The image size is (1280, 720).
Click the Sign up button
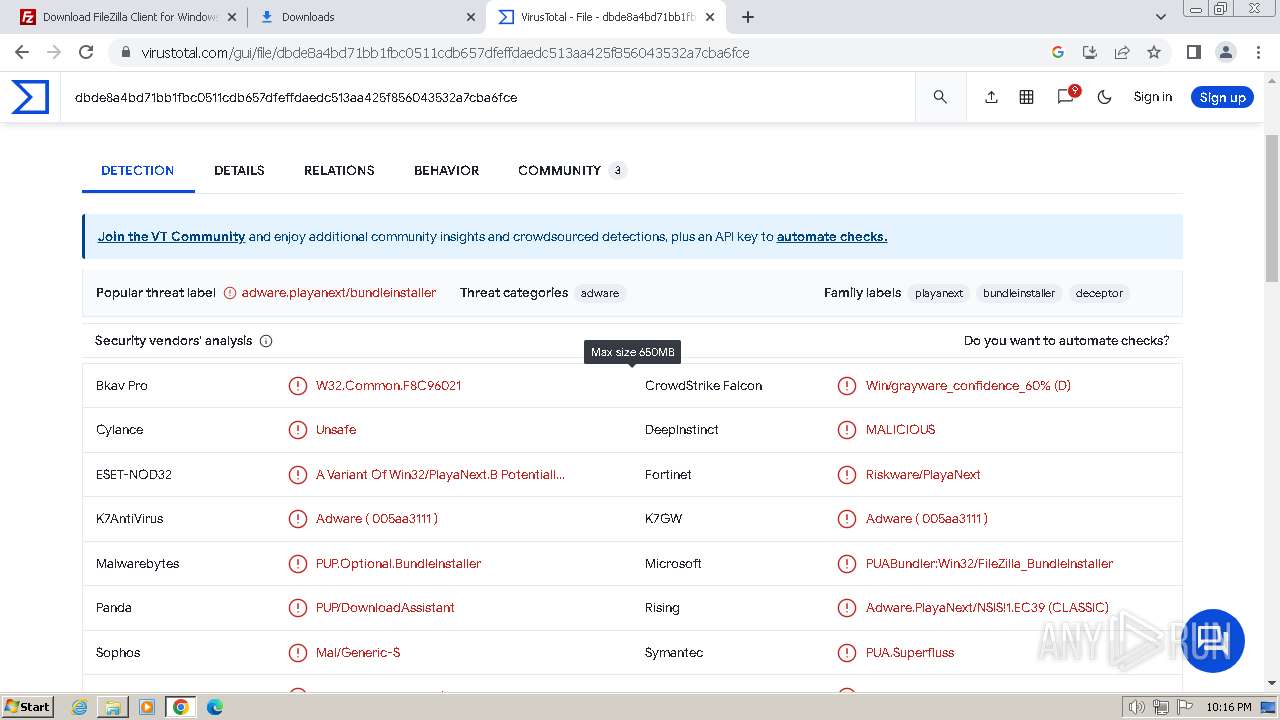point(1222,97)
